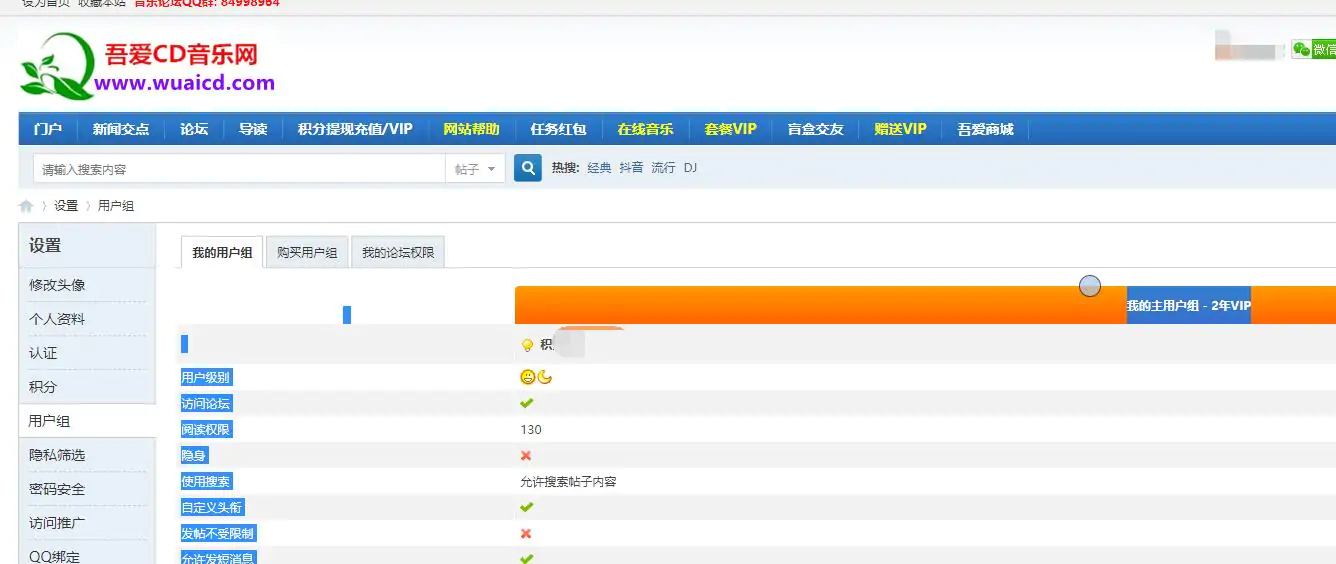Click red cross in 隐身 row
The height and width of the screenshot is (564, 1336).
526,455
